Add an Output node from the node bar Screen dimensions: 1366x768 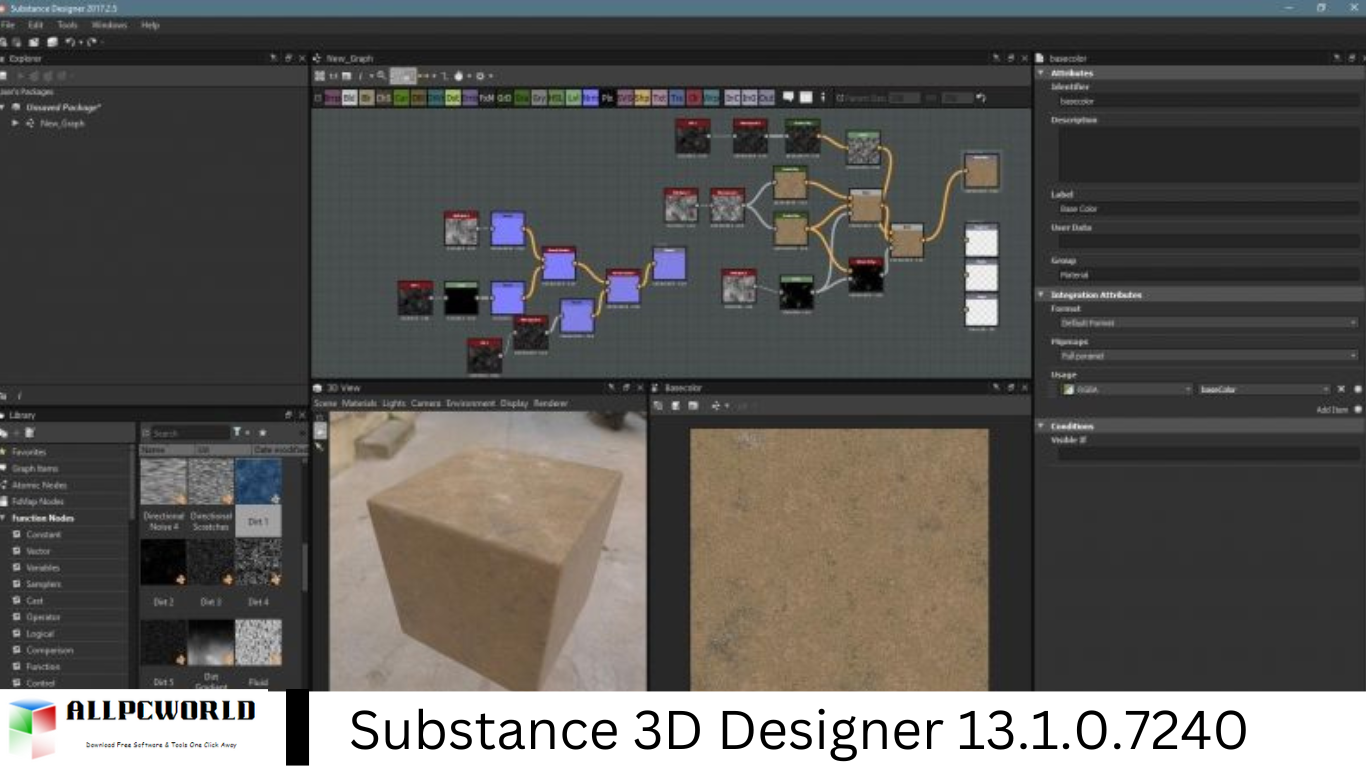click(x=766, y=98)
